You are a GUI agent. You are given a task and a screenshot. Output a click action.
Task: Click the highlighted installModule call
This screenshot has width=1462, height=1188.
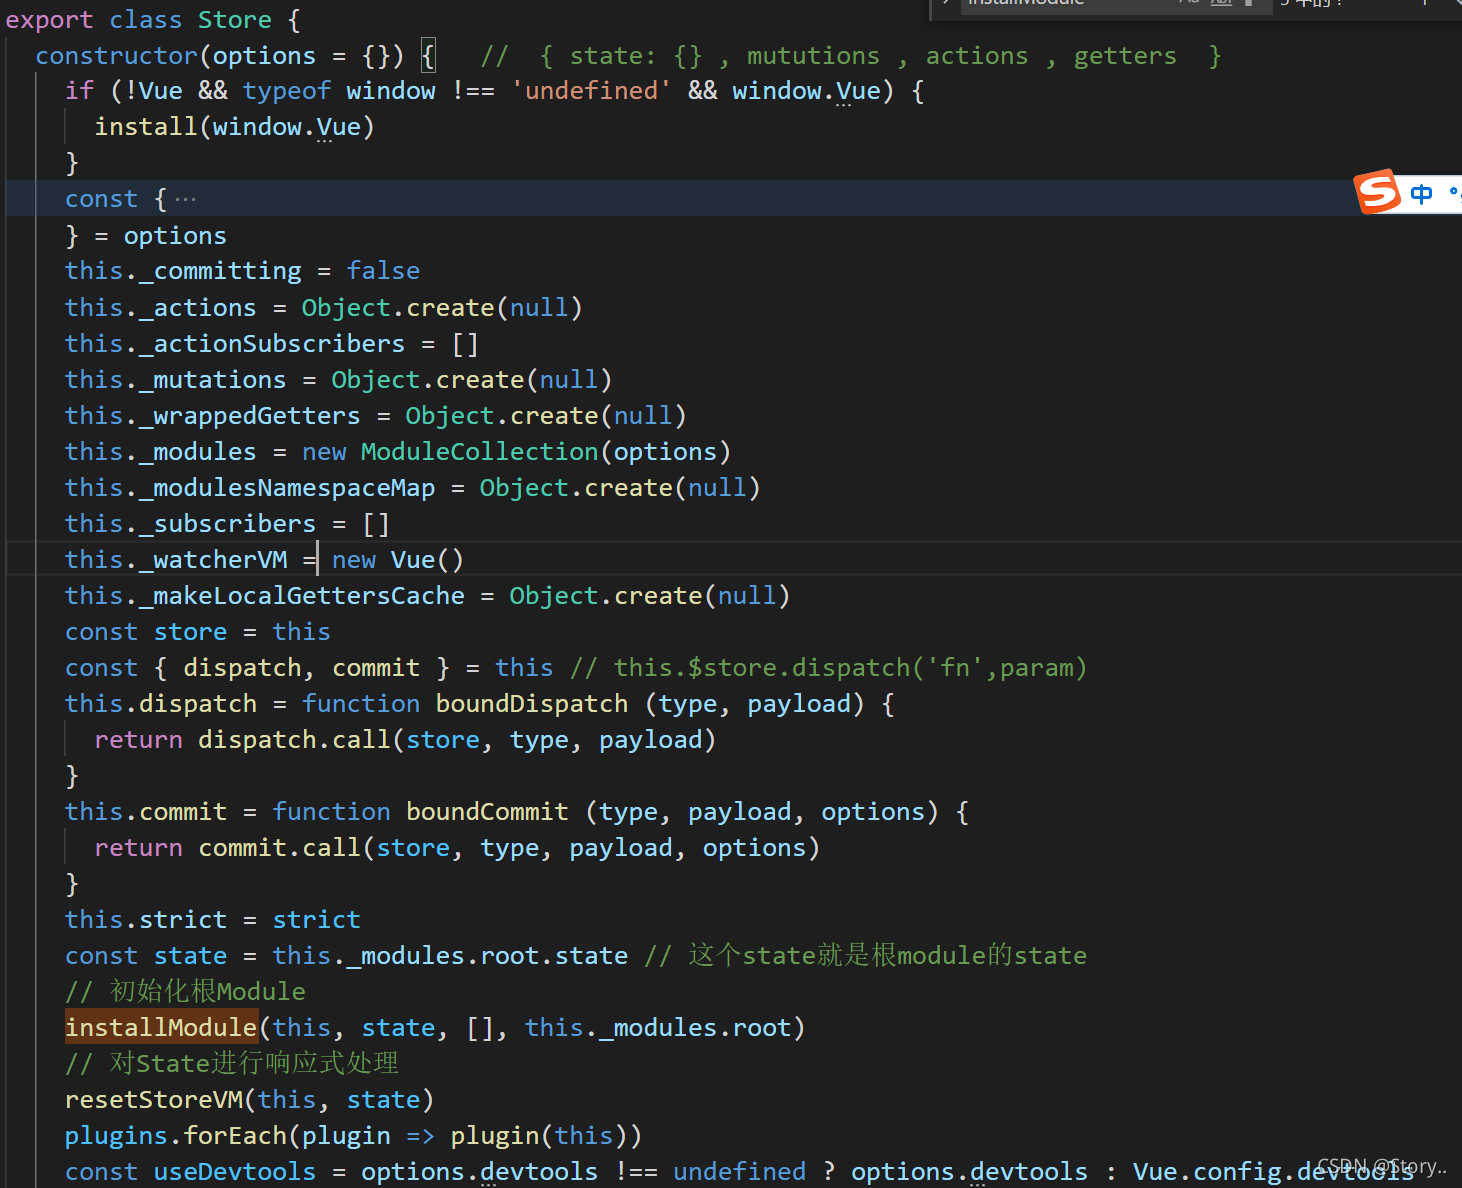161,1027
